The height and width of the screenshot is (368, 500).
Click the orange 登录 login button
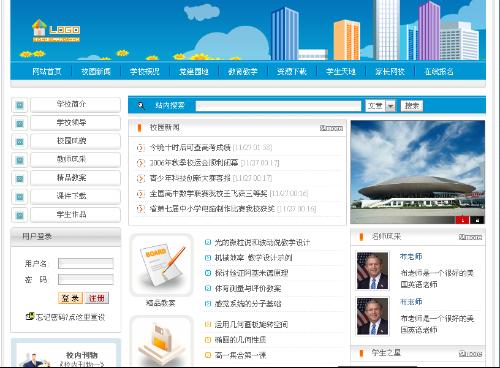click(70, 298)
